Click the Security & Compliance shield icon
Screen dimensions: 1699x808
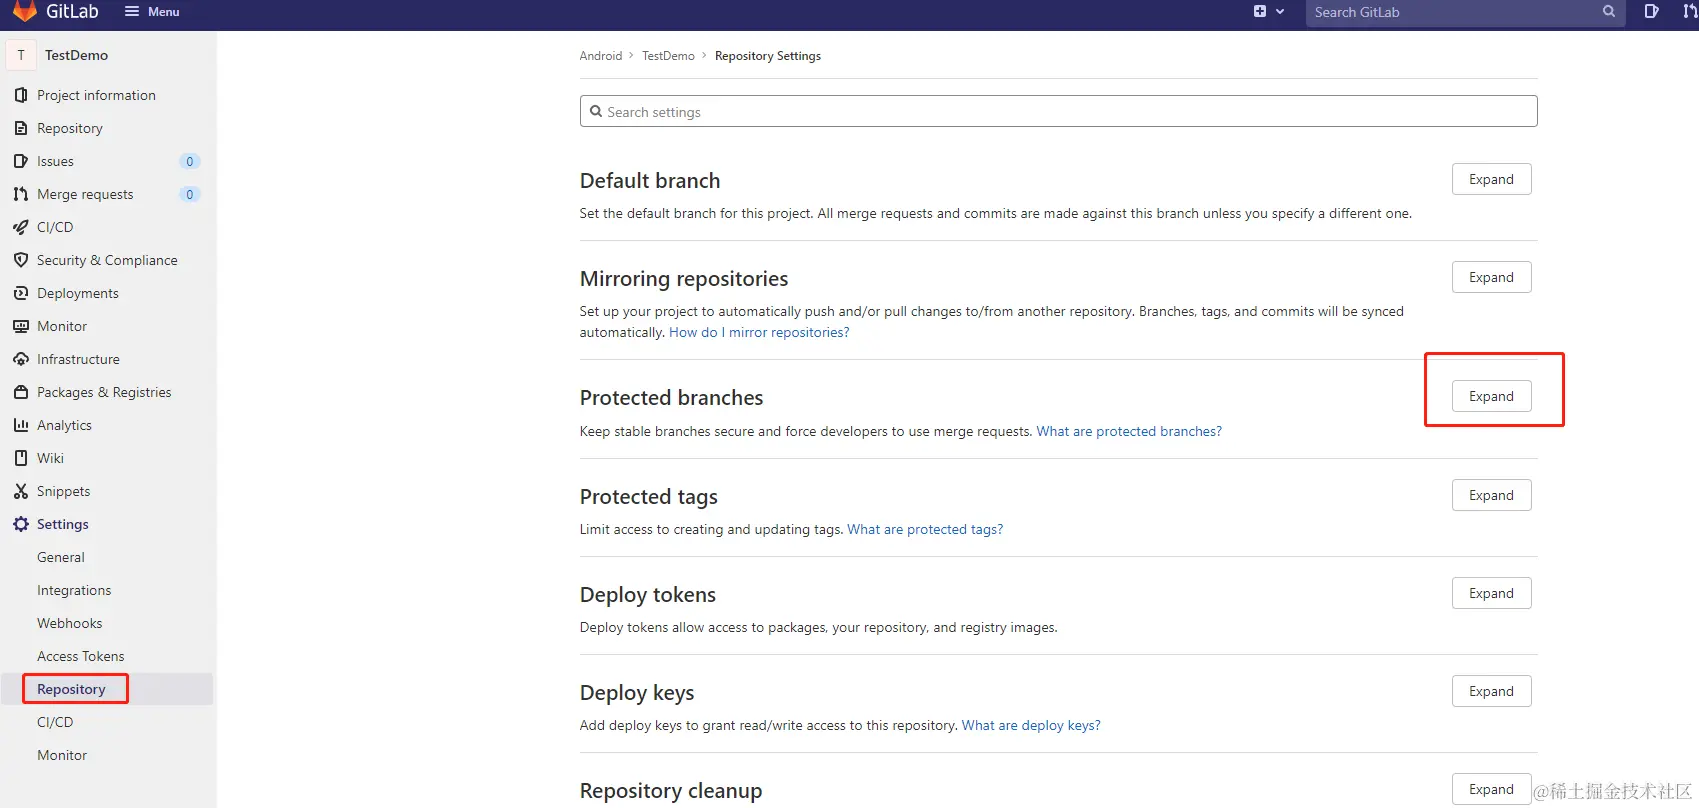(21, 260)
